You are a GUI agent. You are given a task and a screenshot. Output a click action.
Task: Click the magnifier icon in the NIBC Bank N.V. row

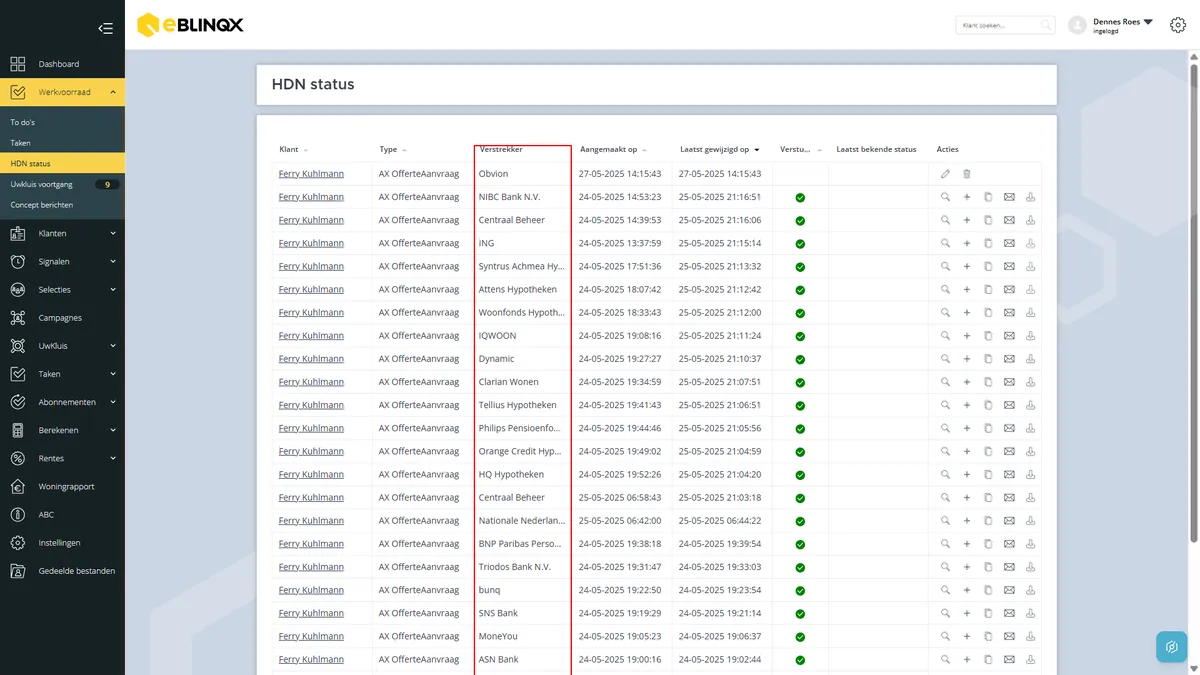pyautogui.click(x=945, y=197)
